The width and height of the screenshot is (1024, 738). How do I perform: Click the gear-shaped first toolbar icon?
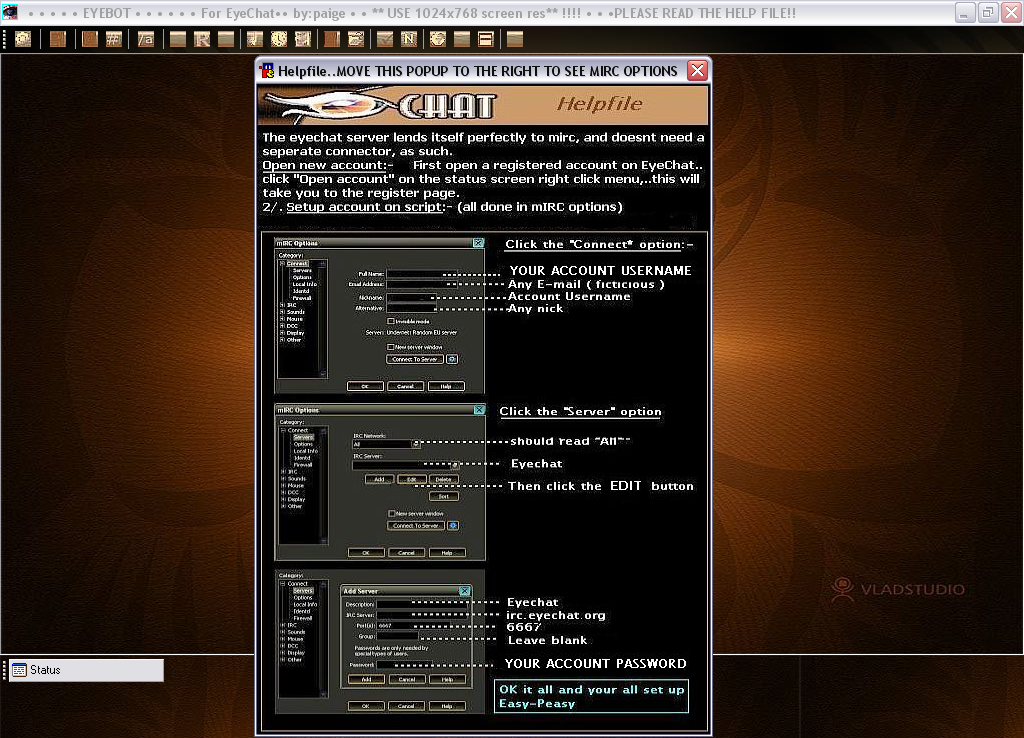pos(23,39)
